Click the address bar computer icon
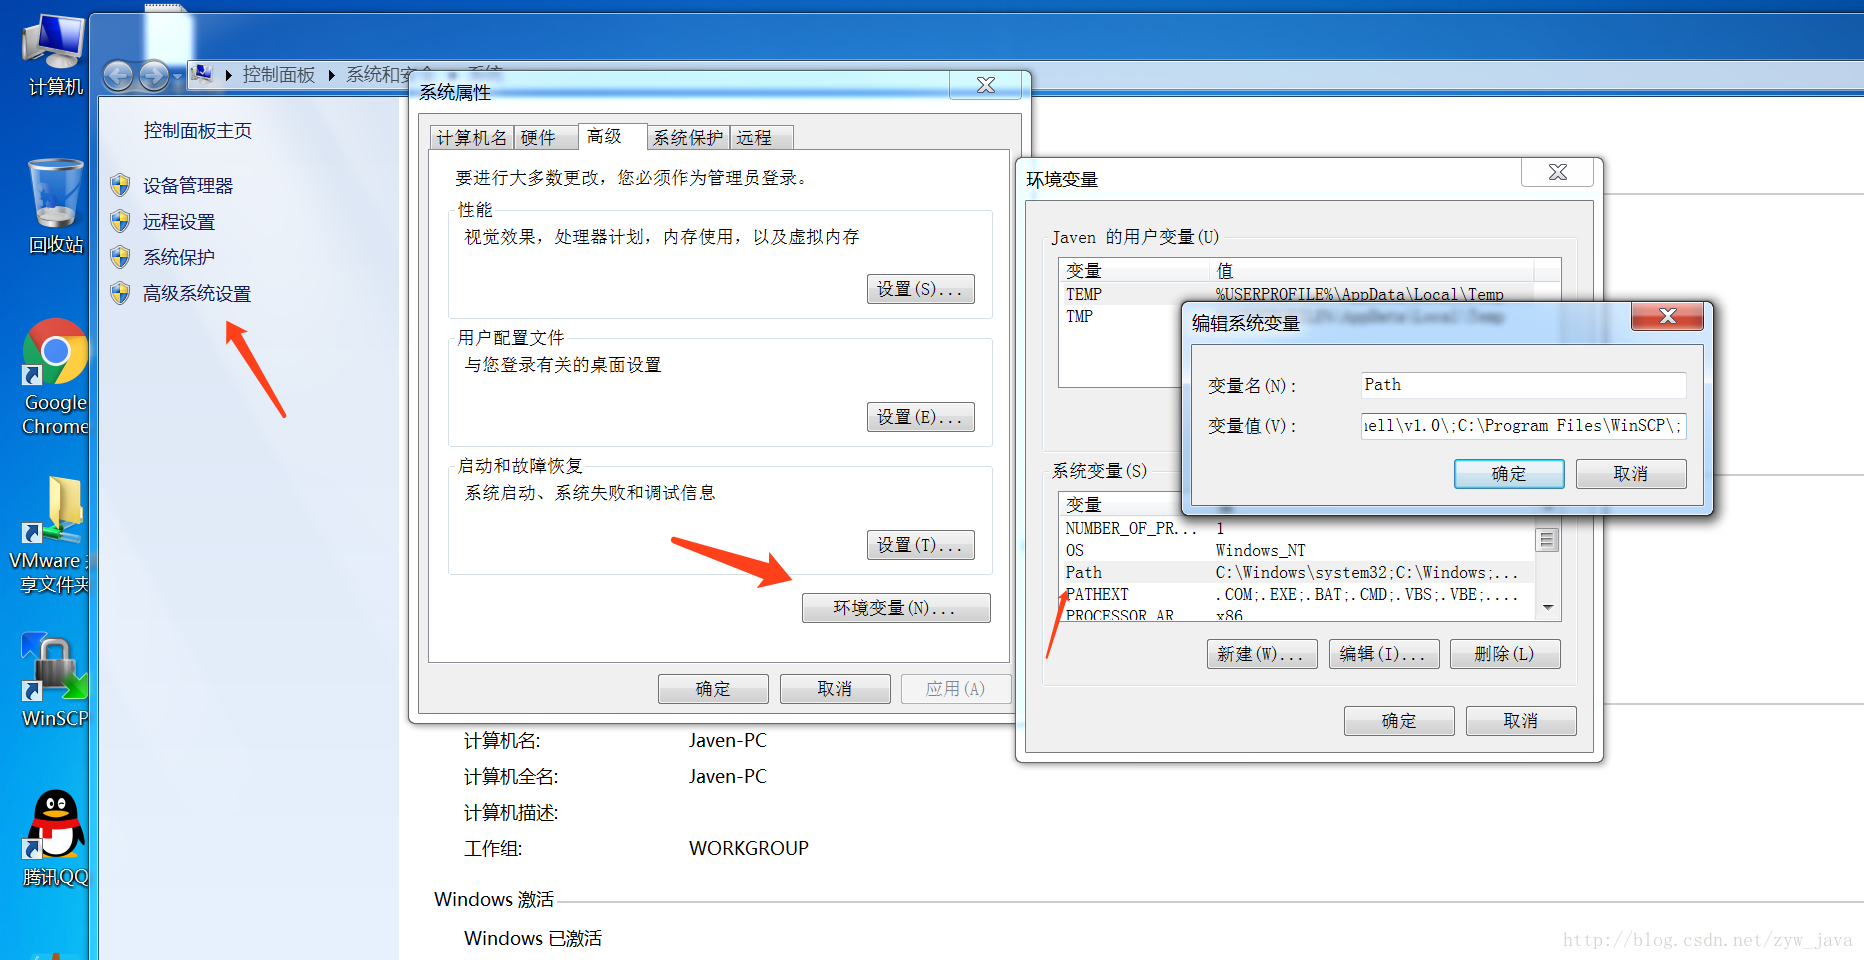The height and width of the screenshot is (960, 1864). click(202, 73)
